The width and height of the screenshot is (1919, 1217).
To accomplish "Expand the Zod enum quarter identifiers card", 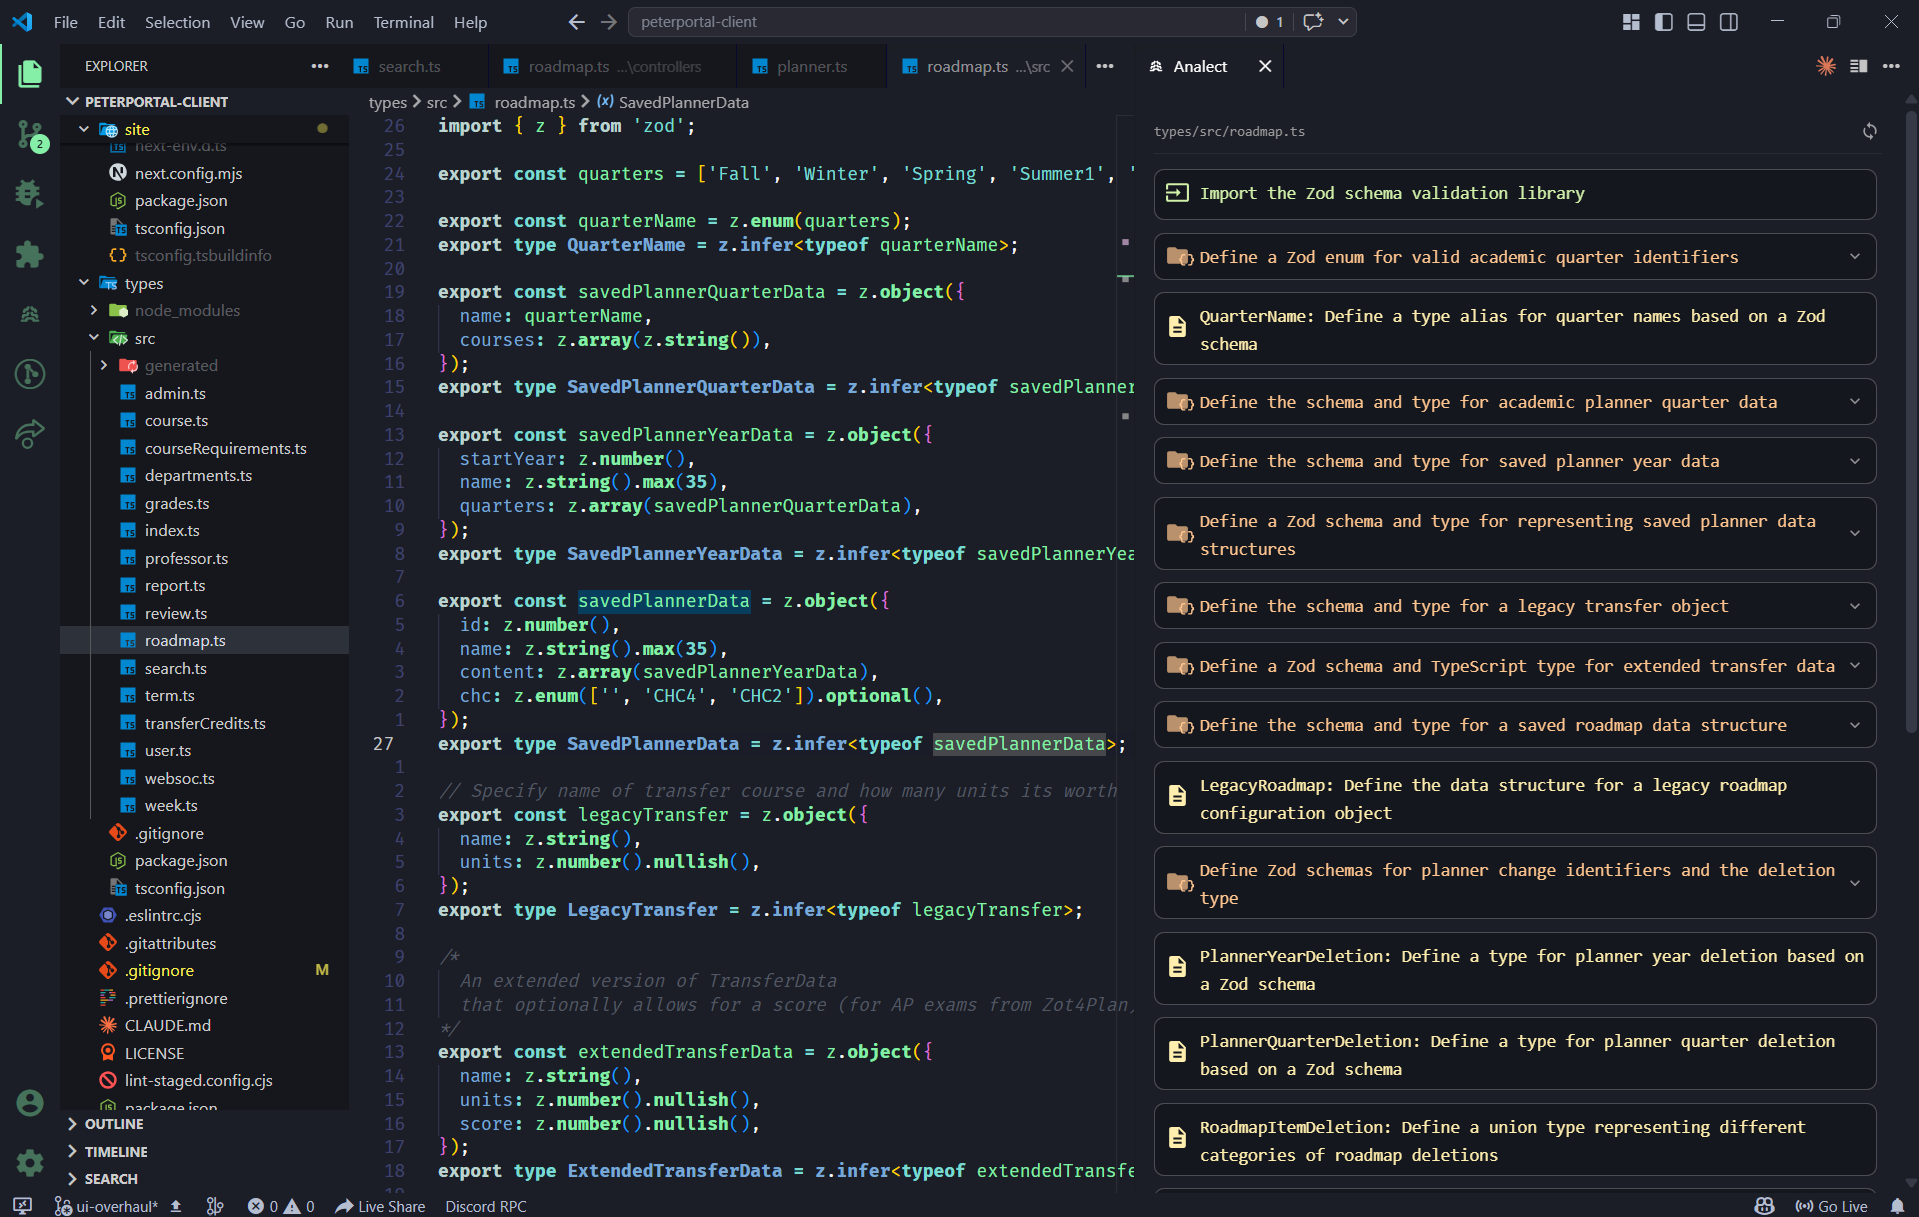I will point(1855,256).
